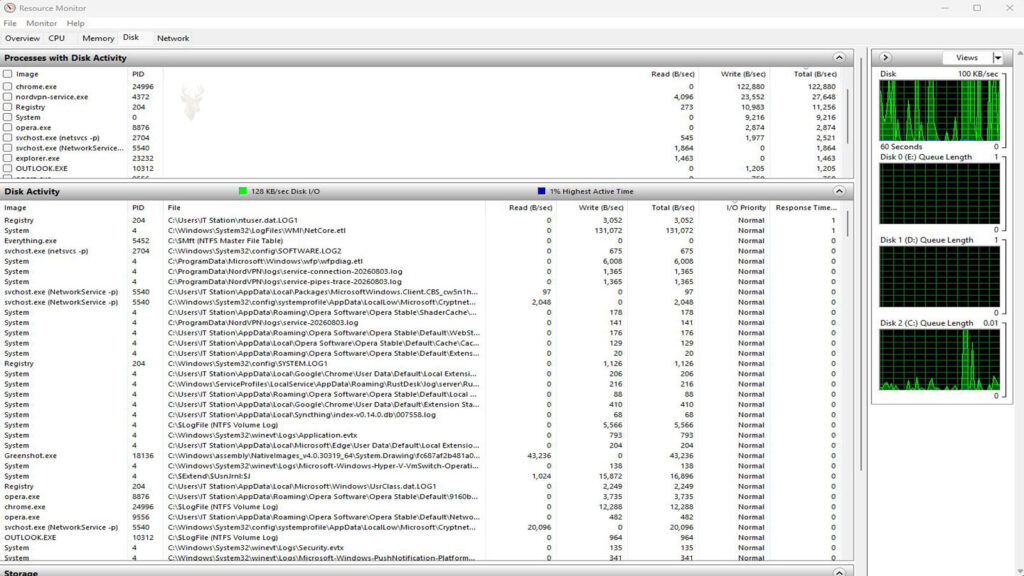
Task: Switch to the Overview tab
Action: point(22,38)
